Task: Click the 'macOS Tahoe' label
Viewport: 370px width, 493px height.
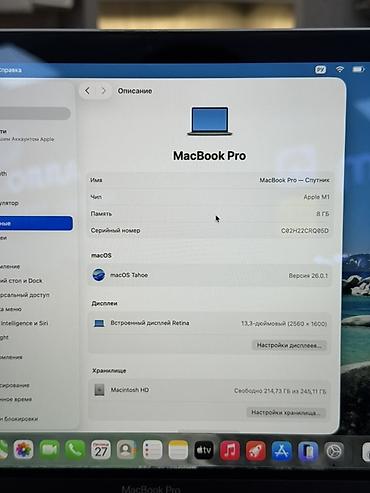Action: (129, 275)
